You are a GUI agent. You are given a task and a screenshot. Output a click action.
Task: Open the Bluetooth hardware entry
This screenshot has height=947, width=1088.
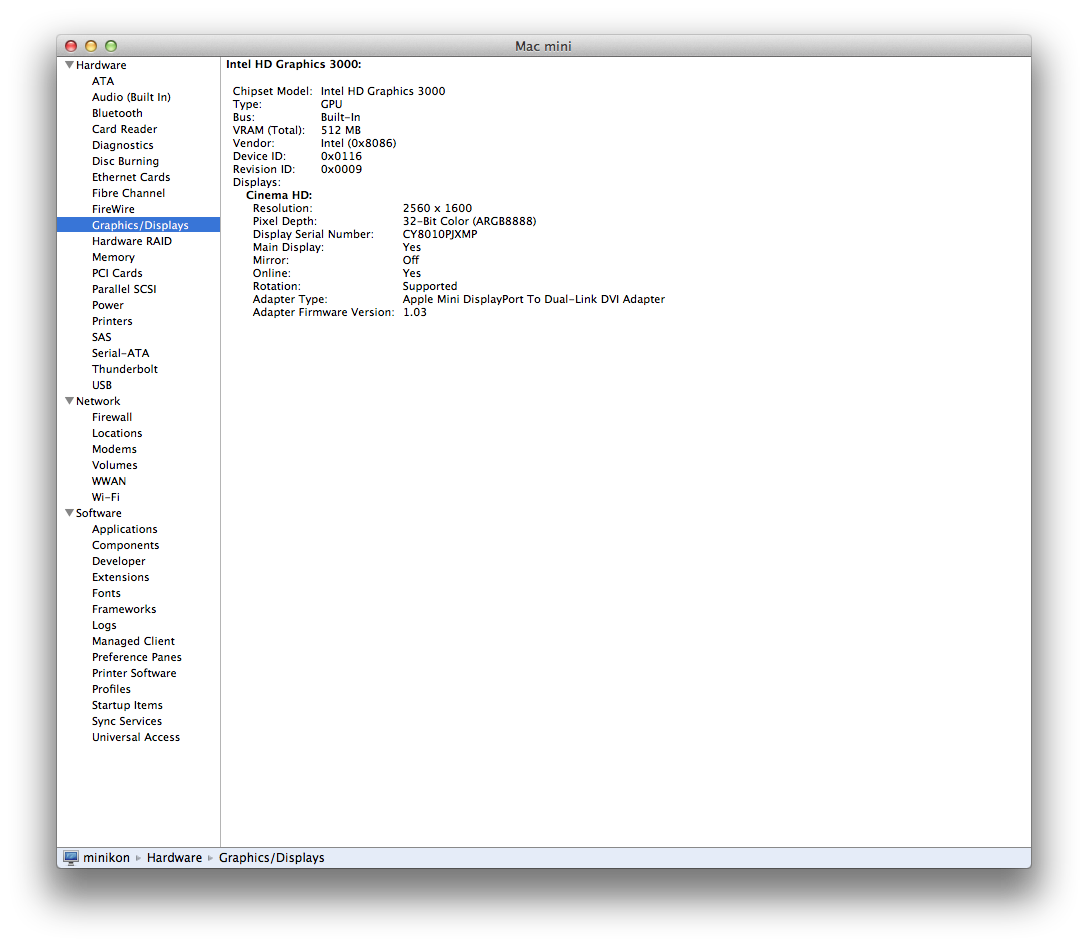click(x=117, y=113)
